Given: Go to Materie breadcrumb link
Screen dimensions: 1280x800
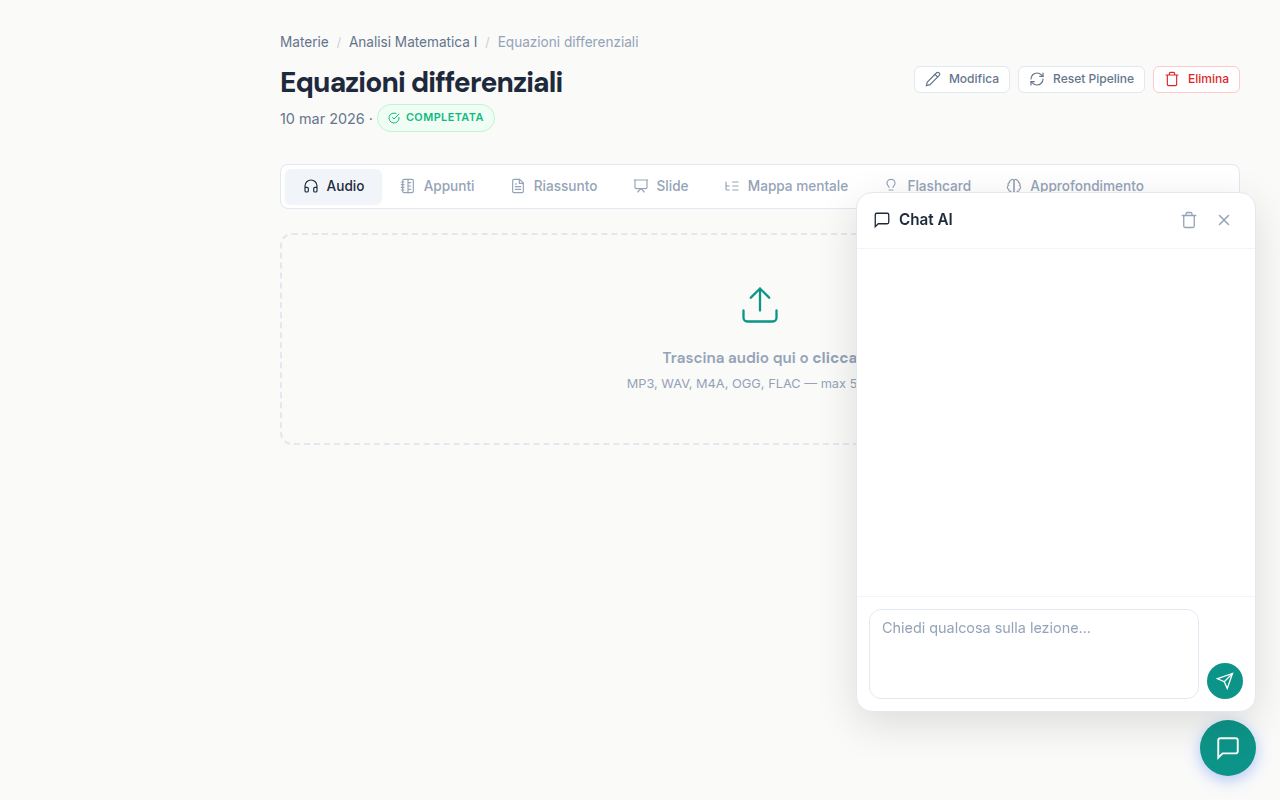Looking at the screenshot, I should click(304, 42).
